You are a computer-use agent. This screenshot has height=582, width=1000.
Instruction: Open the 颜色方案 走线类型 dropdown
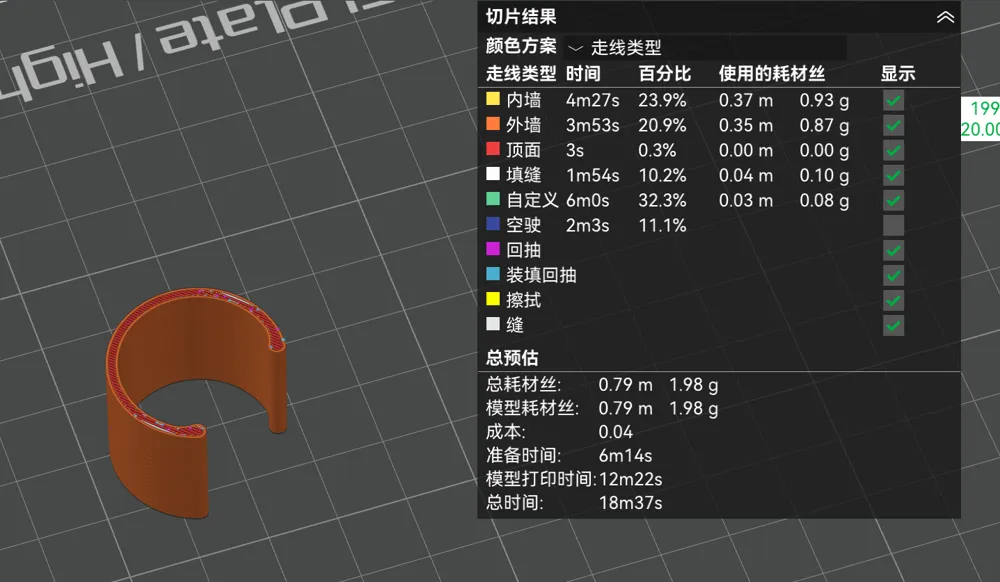point(705,47)
